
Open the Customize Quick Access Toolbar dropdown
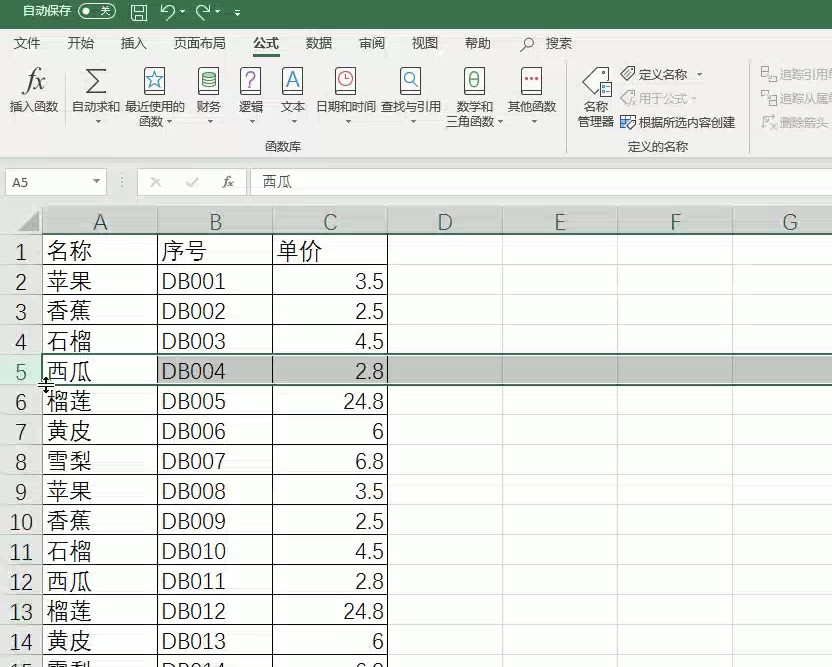237,13
